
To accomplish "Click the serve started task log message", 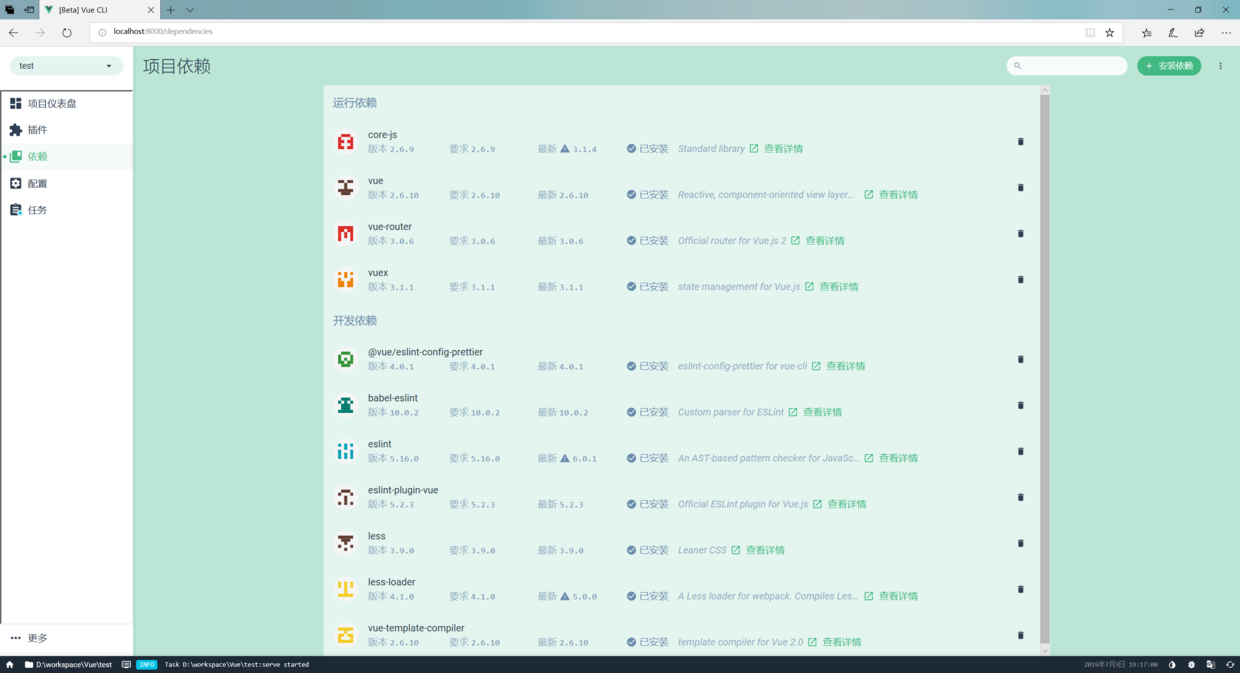I will click(237, 664).
